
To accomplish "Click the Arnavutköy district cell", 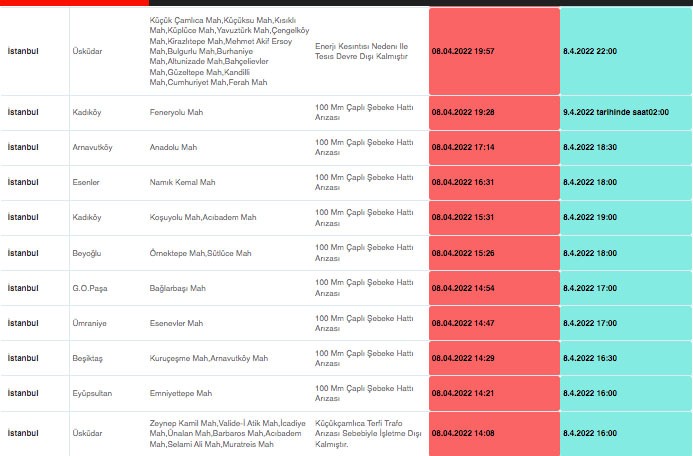I will (90, 146).
